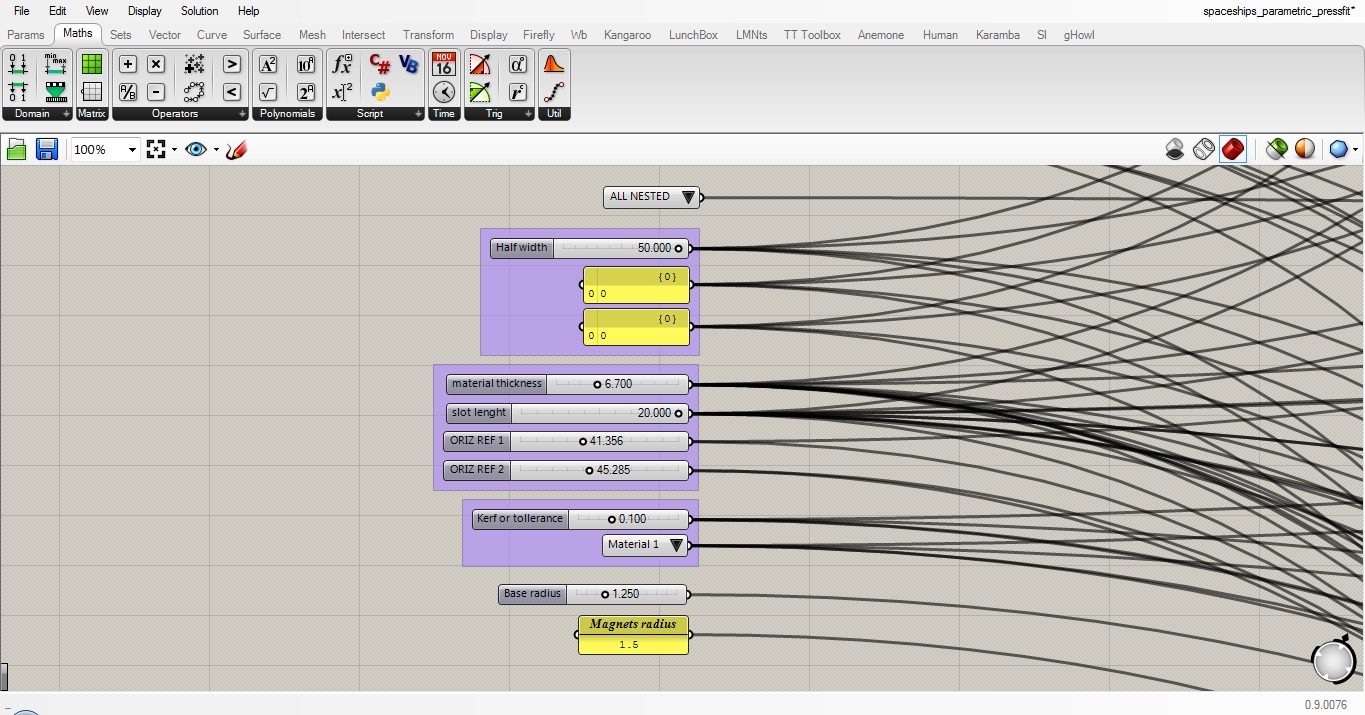Image resolution: width=1365 pixels, height=715 pixels.
Task: Toggle the no preview mode
Action: click(1175, 149)
